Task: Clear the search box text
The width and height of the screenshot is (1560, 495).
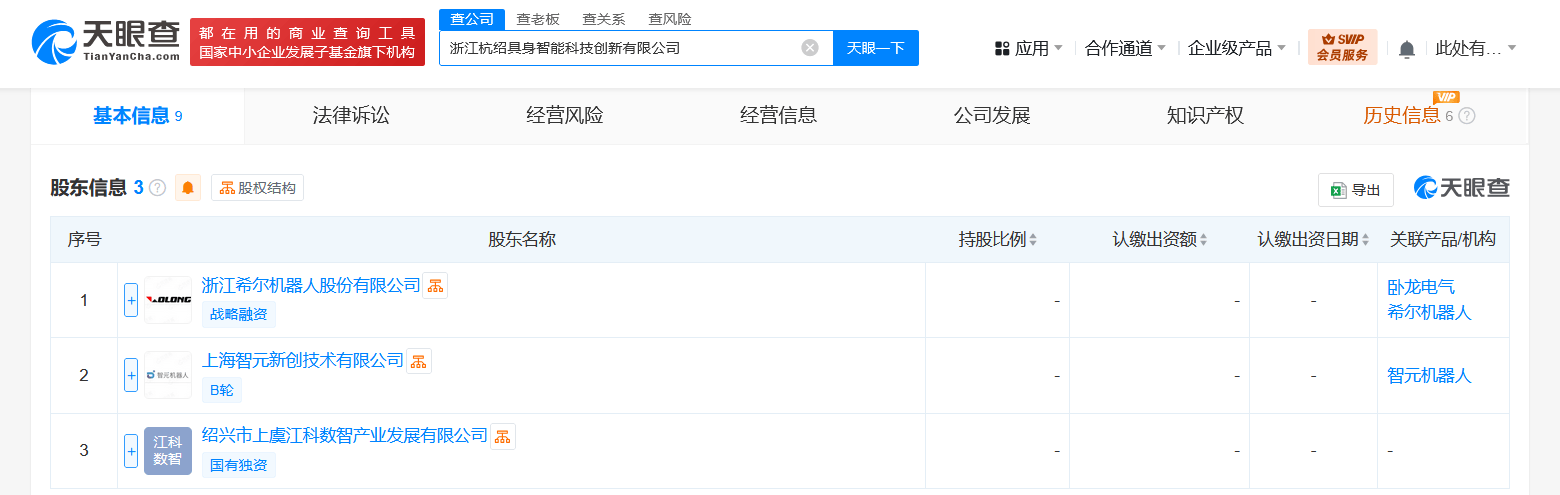Action: [810, 48]
